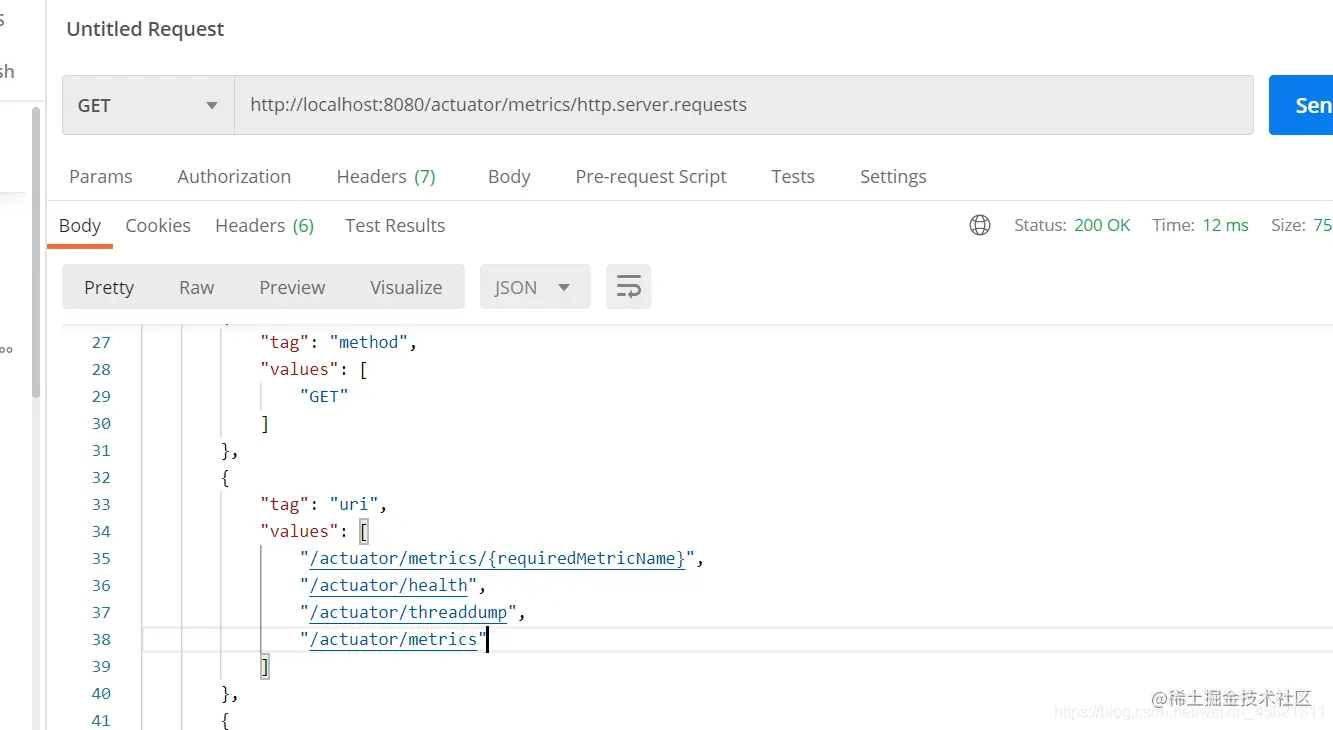This screenshot has height=730, width=1333.
Task: Toggle the wrap lines icon
Action: [x=628, y=287]
